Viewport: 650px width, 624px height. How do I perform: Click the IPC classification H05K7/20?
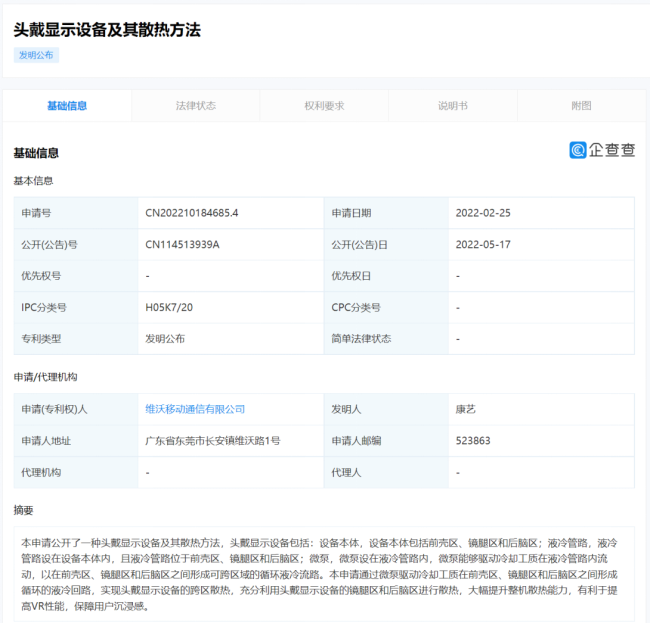pos(170,307)
